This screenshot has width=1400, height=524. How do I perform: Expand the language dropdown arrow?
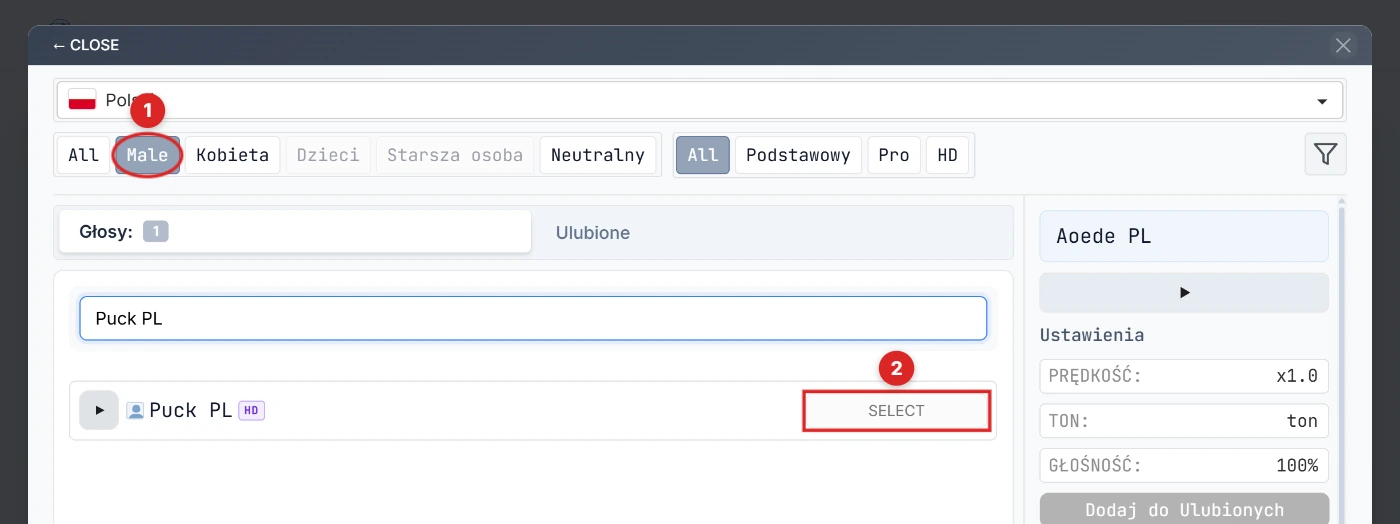pos(1322,101)
